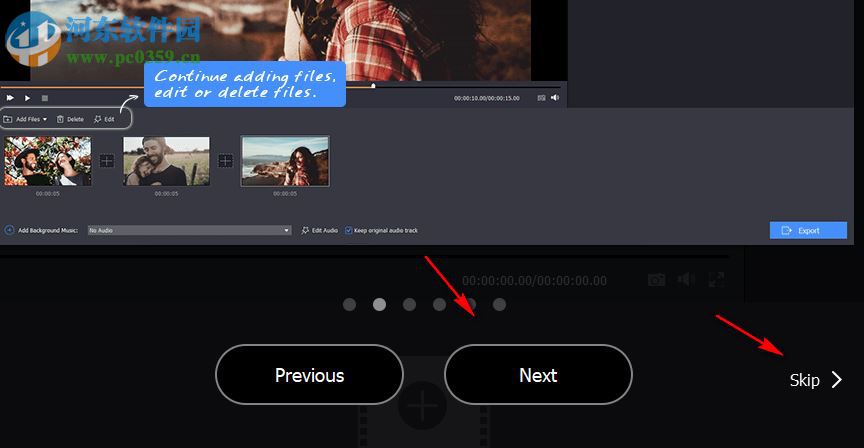The image size is (864, 448).
Task: Click the first clip's 00:00:05 duration label
Action: 47,193
